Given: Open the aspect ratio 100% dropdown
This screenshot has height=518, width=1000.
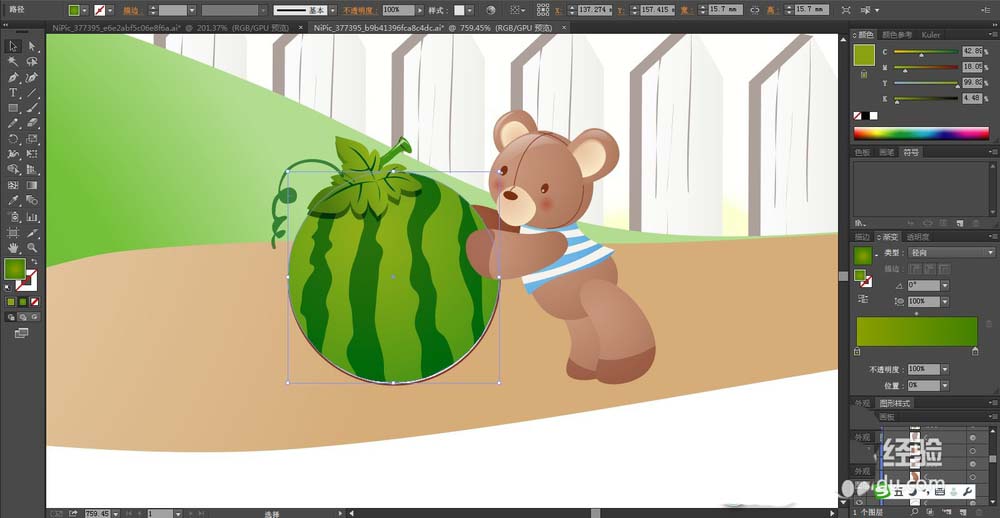Looking at the screenshot, I should (x=945, y=301).
